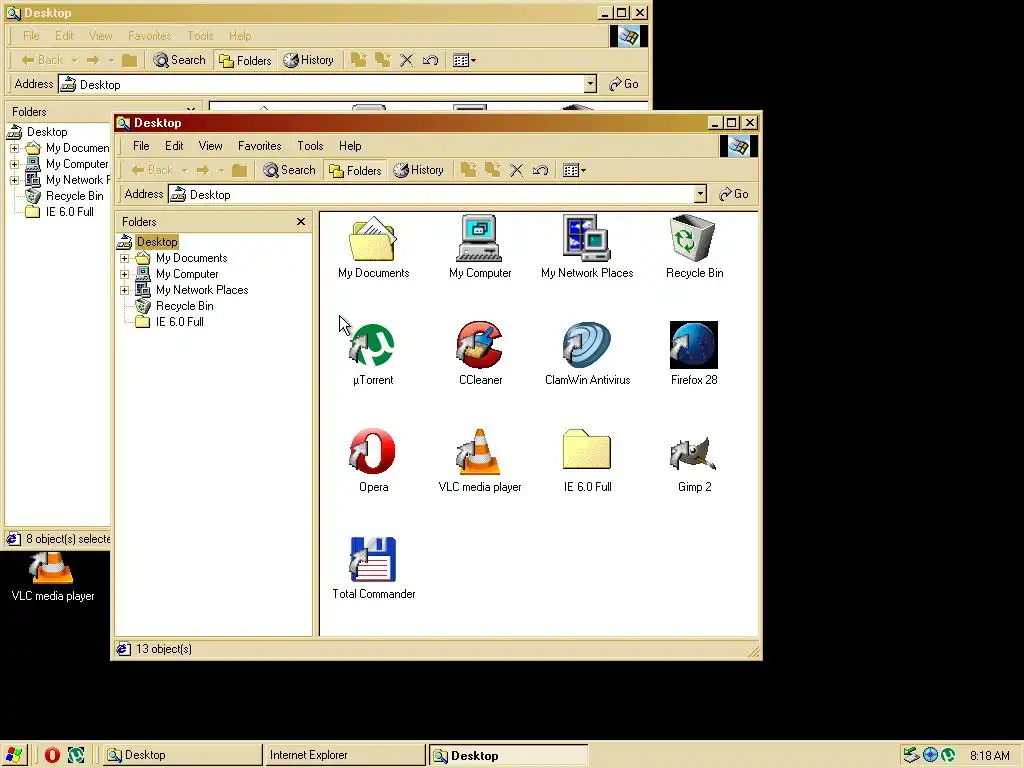The width and height of the screenshot is (1024, 768).
Task: Open the Edit menu in front window
Action: point(174,146)
